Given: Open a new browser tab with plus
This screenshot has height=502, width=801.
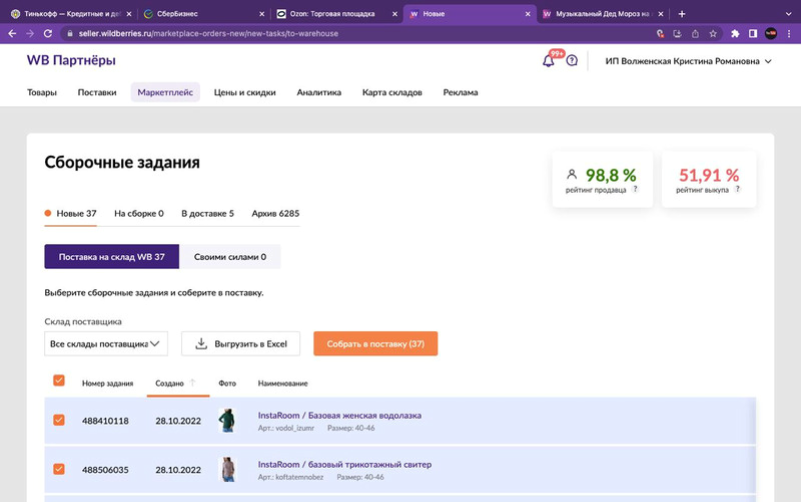Looking at the screenshot, I should point(681,14).
